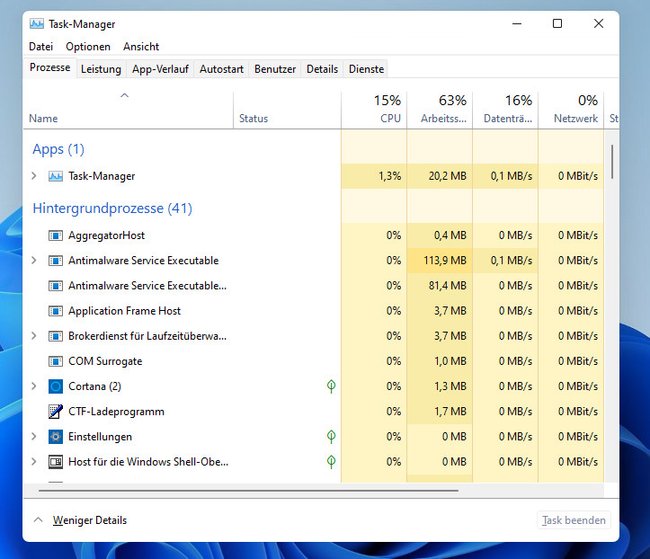Expand Host für die Windows Shell entry
The width and height of the screenshot is (650, 559).
(34, 462)
